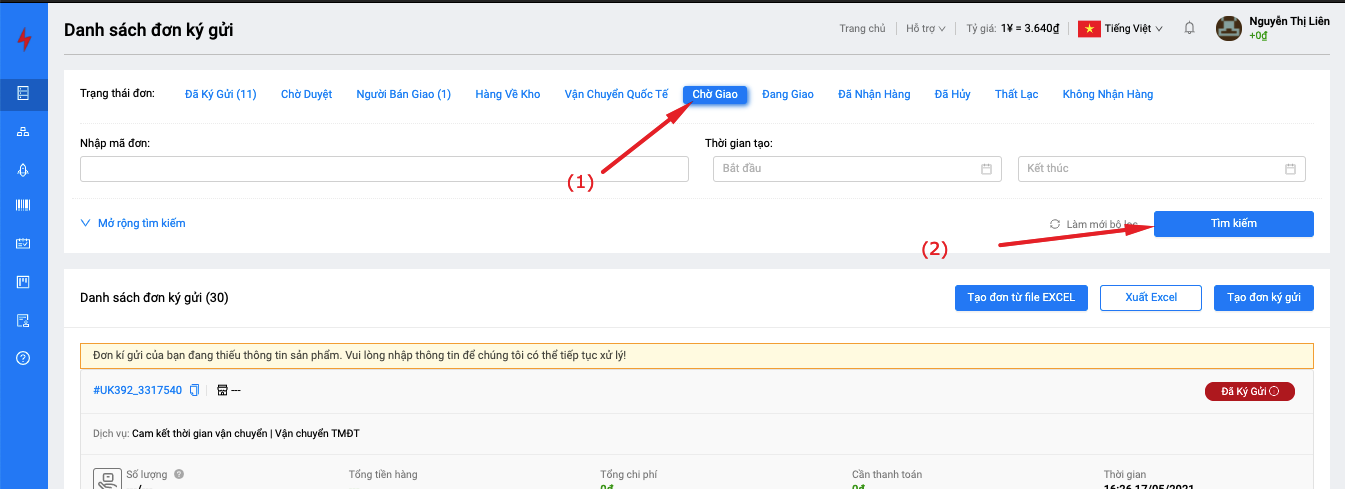
Task: Click the Tạo đơn ký gửi button
Action: tap(1264, 298)
